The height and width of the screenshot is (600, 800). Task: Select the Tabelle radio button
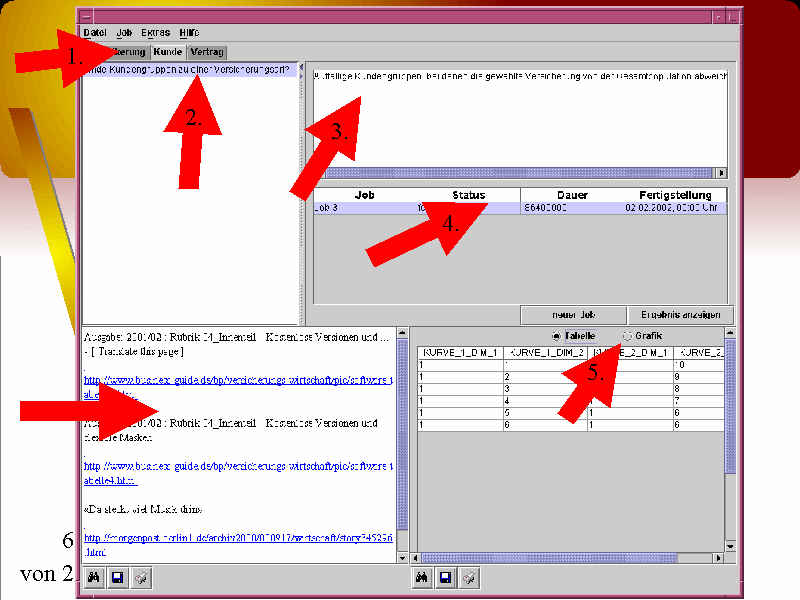coord(557,336)
